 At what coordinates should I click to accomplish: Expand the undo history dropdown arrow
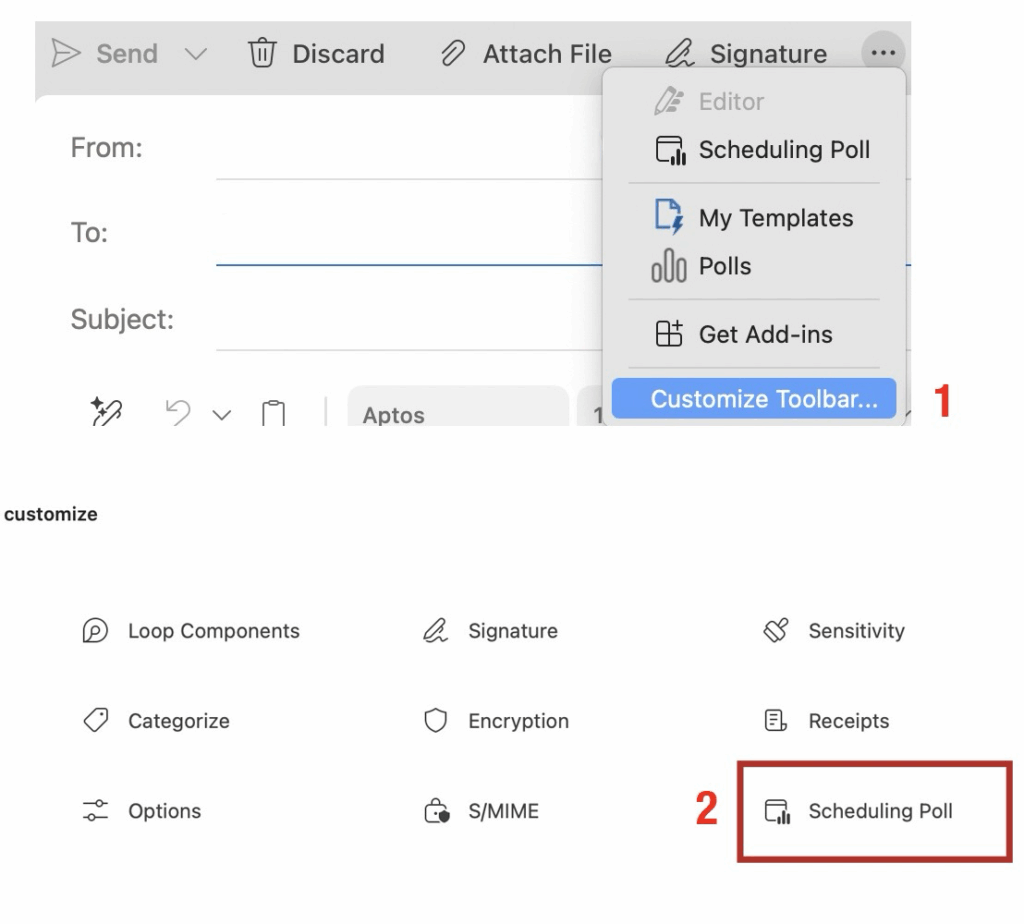point(221,414)
